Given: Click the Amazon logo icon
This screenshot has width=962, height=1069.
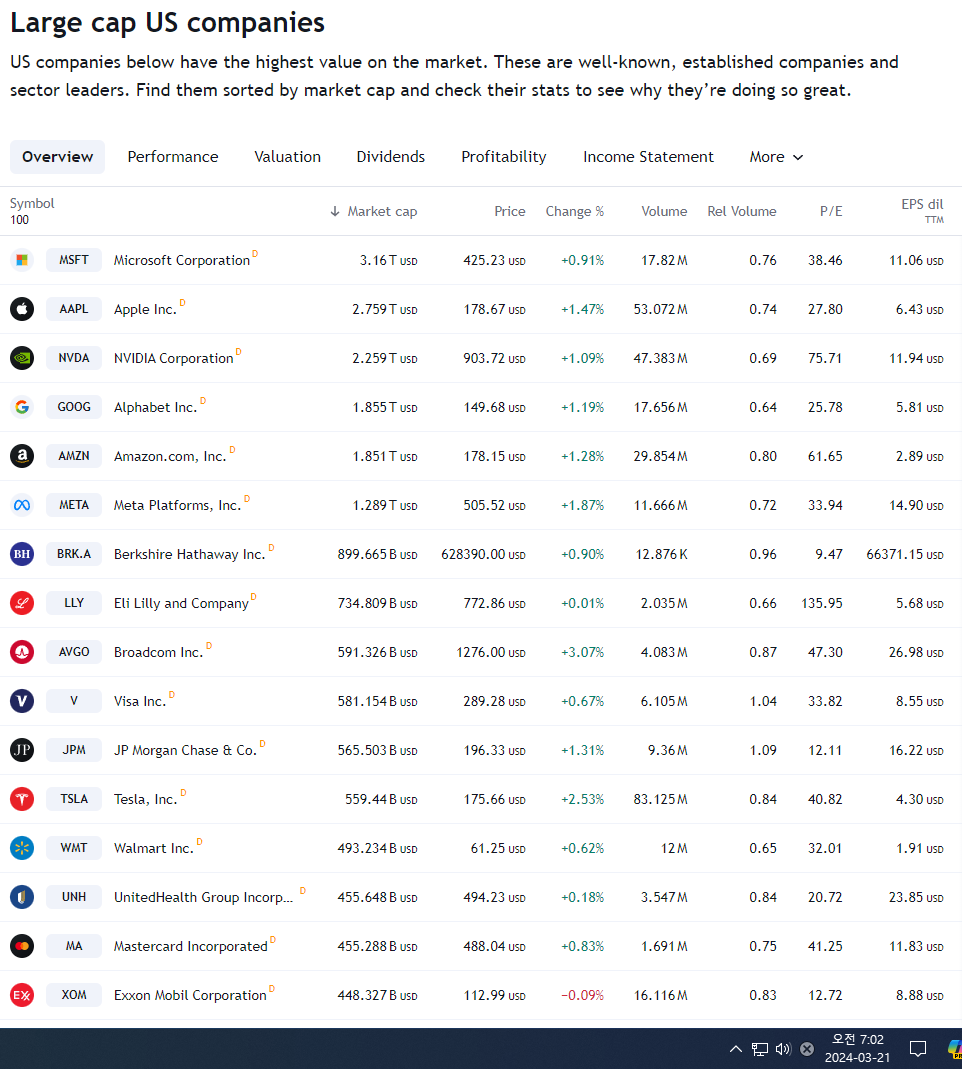Looking at the screenshot, I should point(22,455).
